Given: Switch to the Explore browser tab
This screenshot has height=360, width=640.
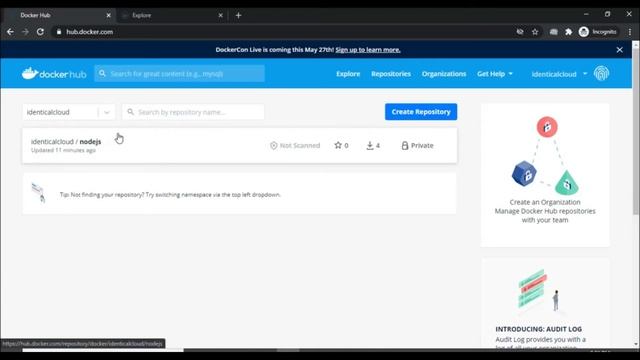Looking at the screenshot, I should (x=171, y=16).
